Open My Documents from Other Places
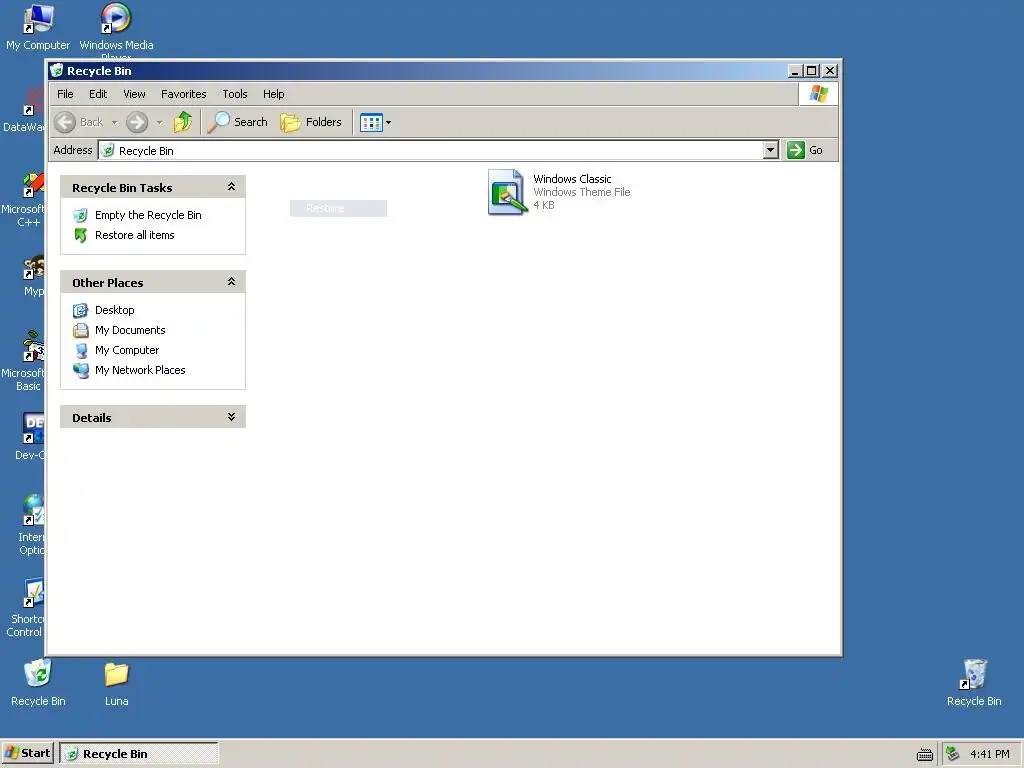 [x=130, y=330]
